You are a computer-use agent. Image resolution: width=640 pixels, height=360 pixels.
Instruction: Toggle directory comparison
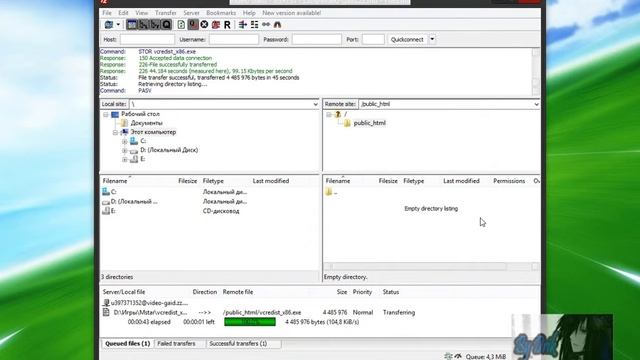[x=254, y=25]
